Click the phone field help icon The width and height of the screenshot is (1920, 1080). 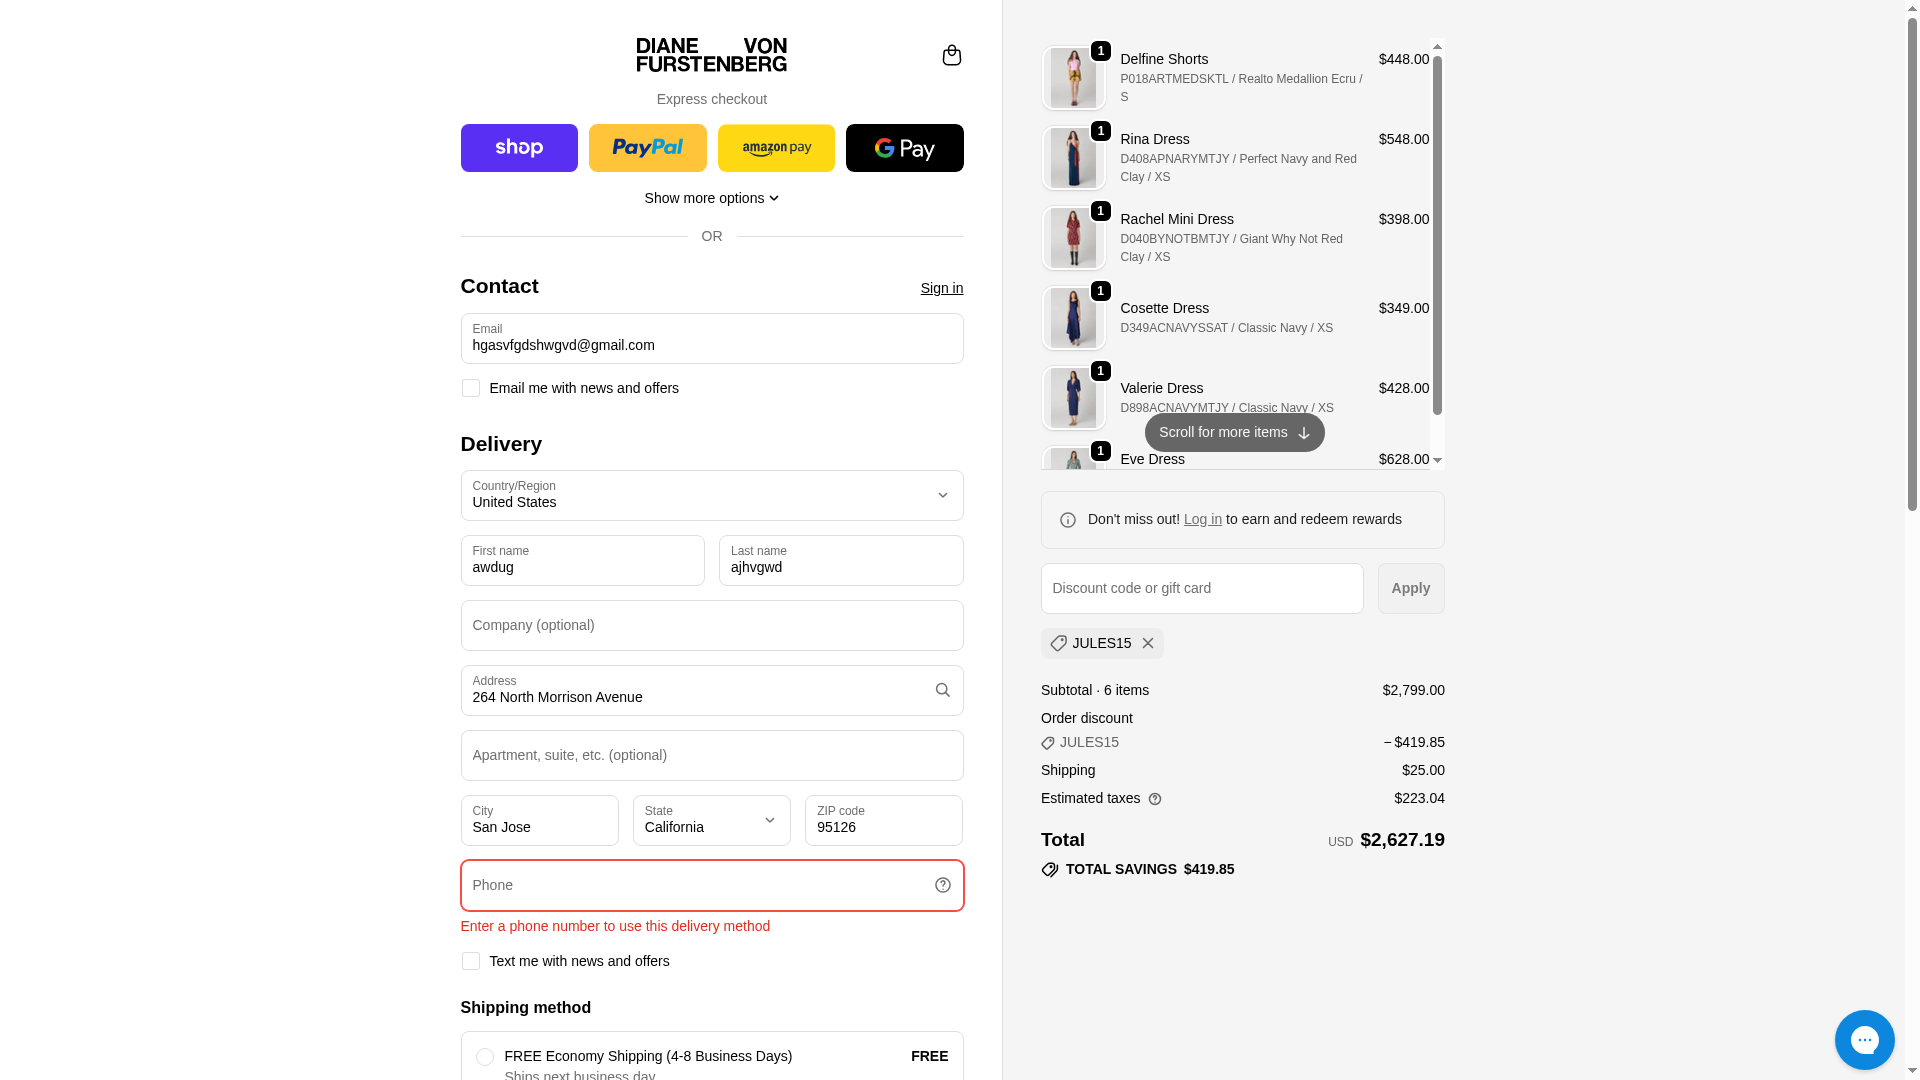click(x=942, y=885)
